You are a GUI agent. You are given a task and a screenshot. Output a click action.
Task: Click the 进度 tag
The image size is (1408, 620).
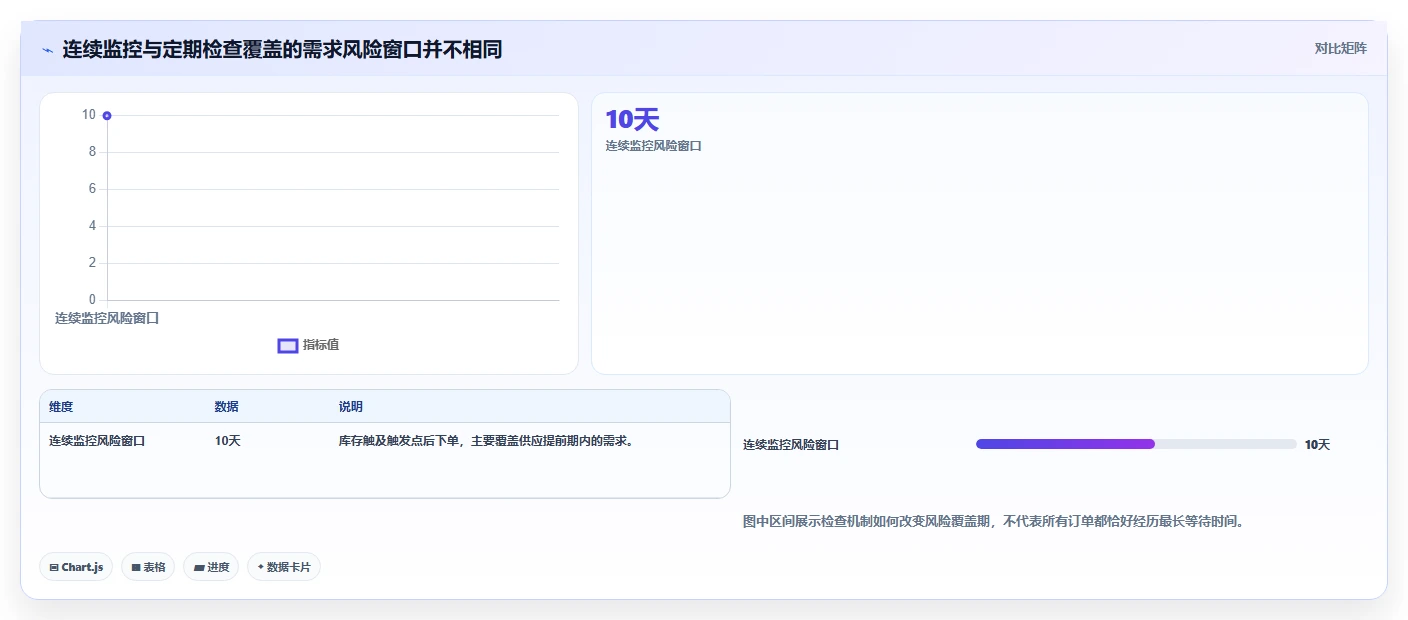point(211,567)
